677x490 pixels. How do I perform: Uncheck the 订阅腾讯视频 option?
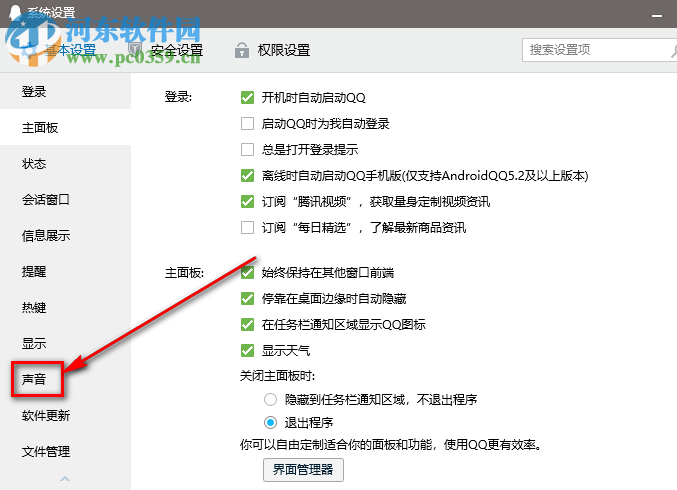(247, 201)
